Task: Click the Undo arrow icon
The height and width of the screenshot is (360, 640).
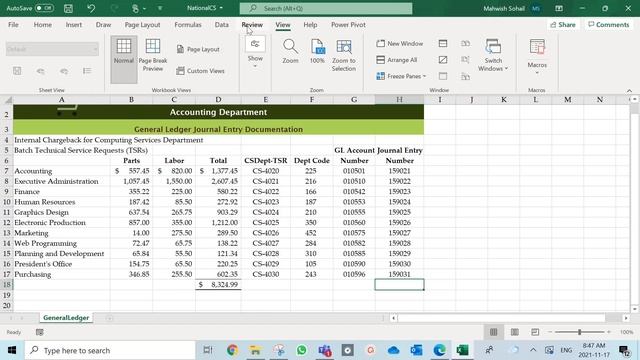Action: point(91,8)
